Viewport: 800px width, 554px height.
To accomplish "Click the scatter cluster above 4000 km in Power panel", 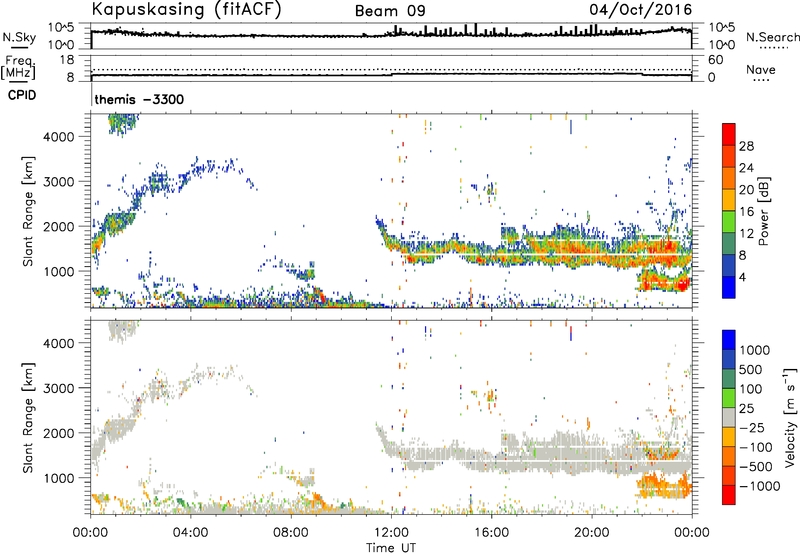I will coord(123,124).
